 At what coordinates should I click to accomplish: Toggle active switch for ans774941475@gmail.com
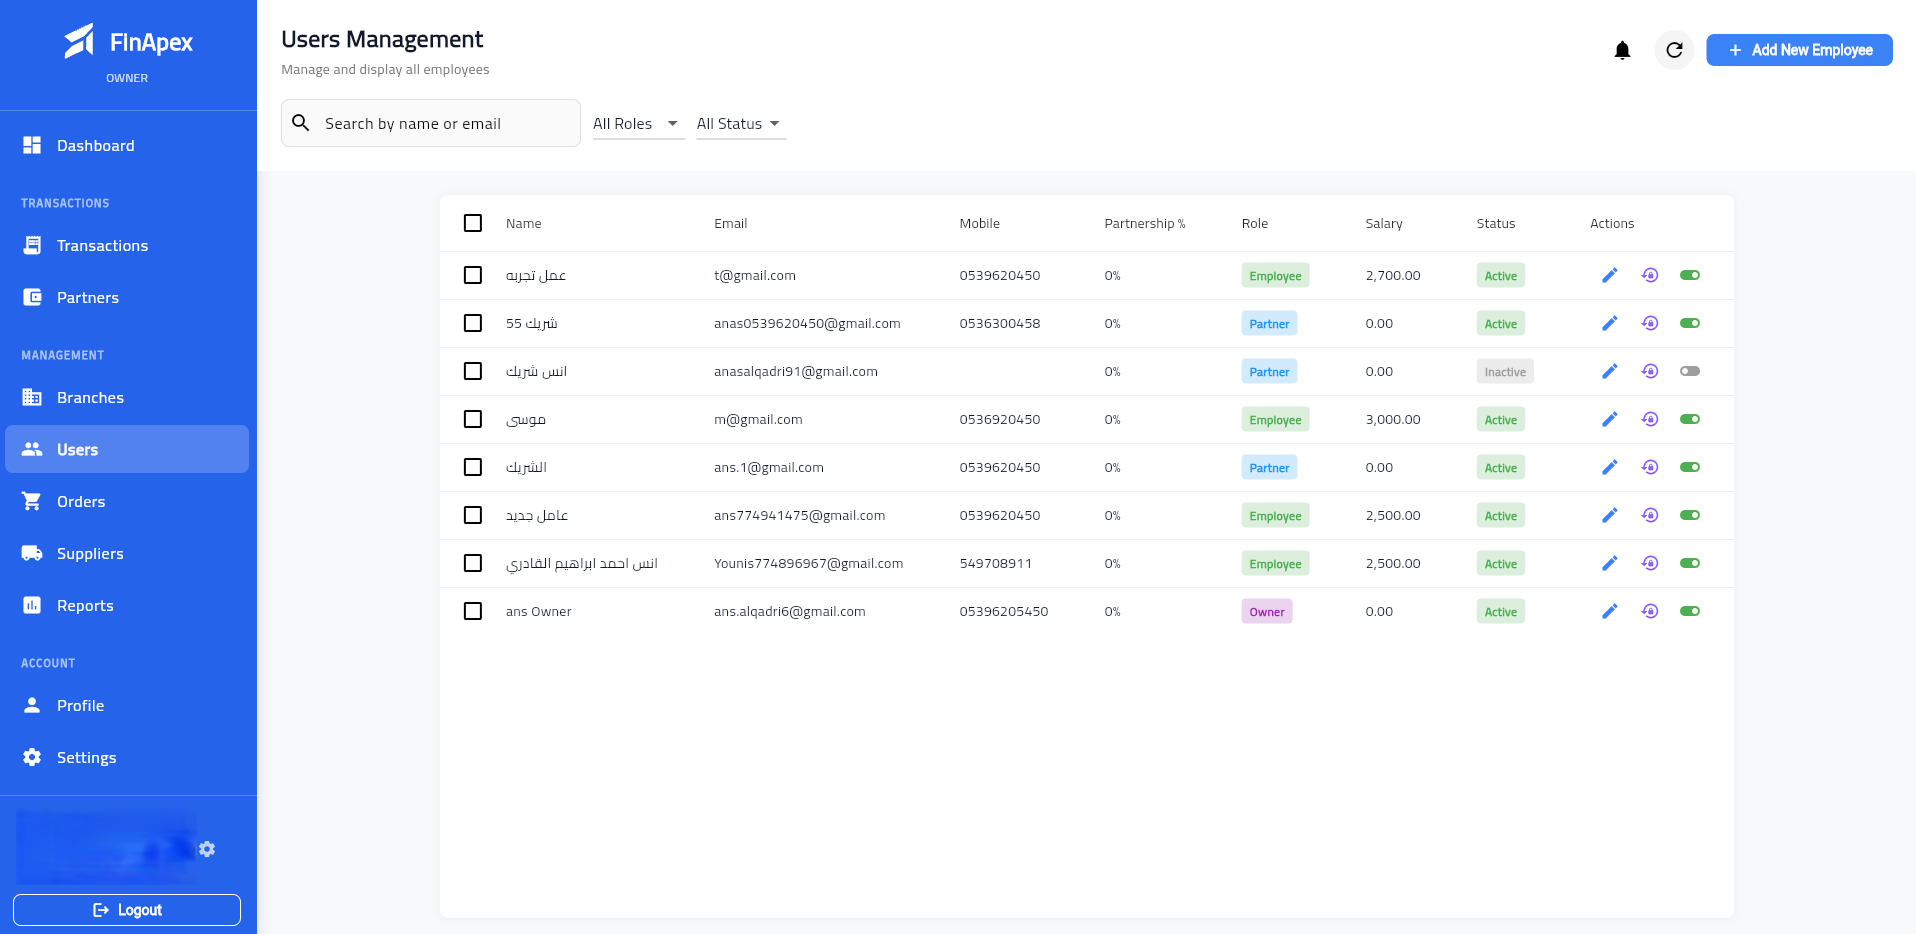click(x=1690, y=515)
